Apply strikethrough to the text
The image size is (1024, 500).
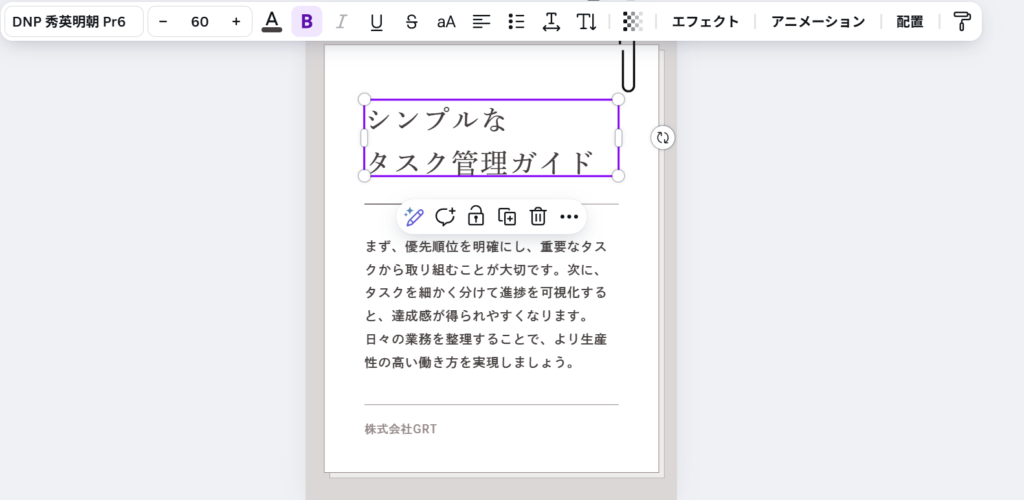(411, 21)
